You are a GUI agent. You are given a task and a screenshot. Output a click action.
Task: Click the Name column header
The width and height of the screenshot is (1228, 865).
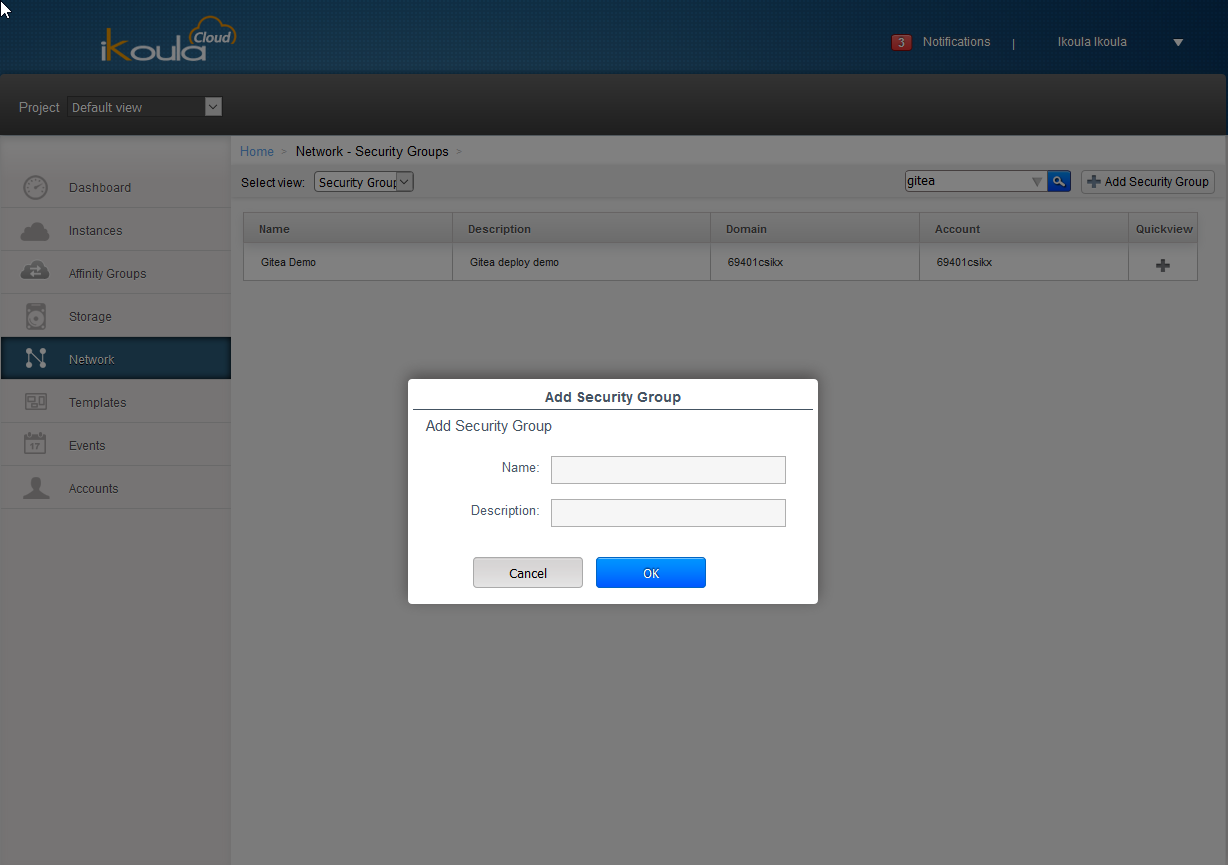click(x=348, y=229)
